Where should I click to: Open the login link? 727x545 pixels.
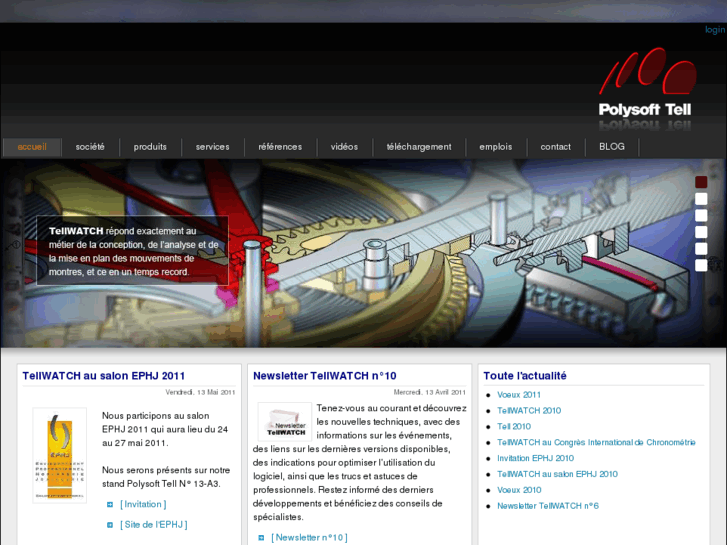pyautogui.click(x=715, y=30)
